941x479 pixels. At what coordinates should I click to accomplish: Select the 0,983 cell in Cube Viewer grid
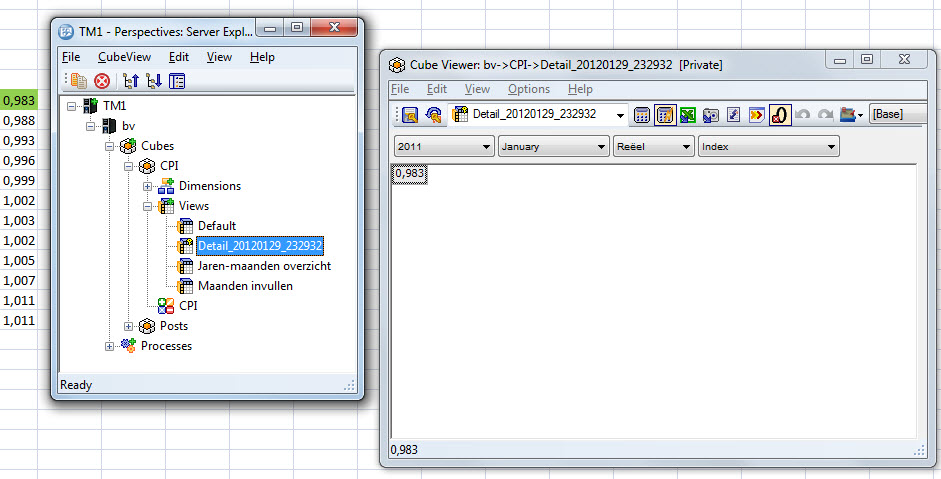pos(409,174)
